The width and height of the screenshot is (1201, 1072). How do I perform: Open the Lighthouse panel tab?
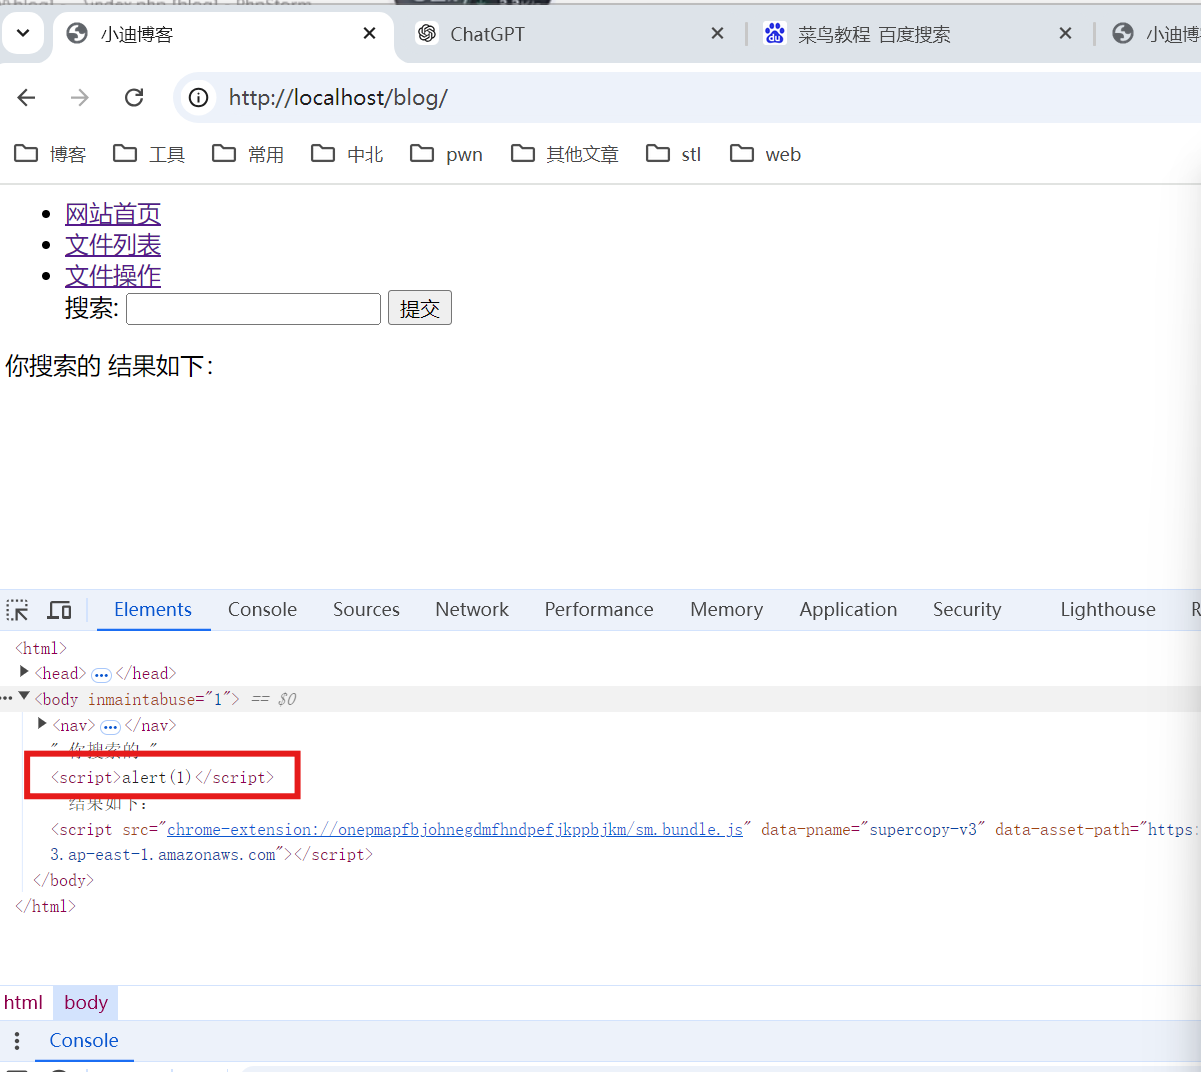coord(1108,609)
